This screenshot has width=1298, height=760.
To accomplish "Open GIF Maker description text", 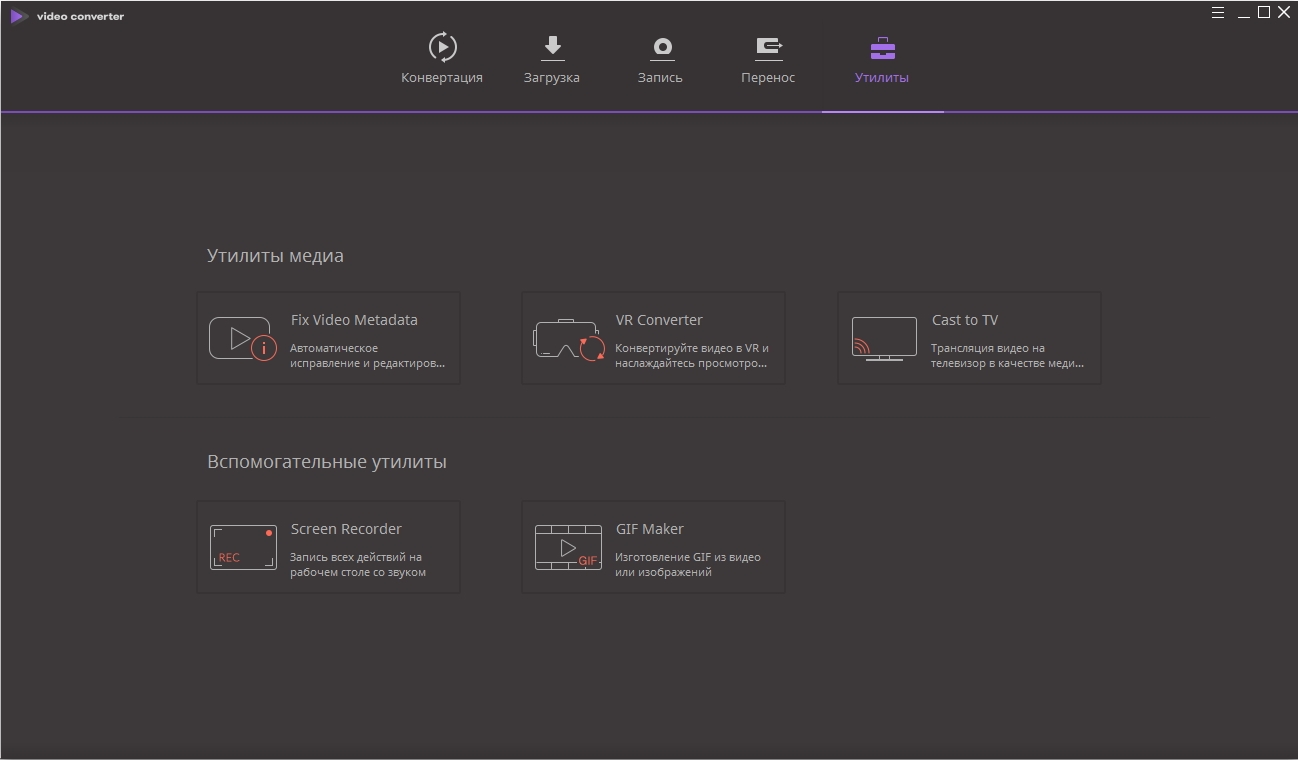I will [688, 565].
